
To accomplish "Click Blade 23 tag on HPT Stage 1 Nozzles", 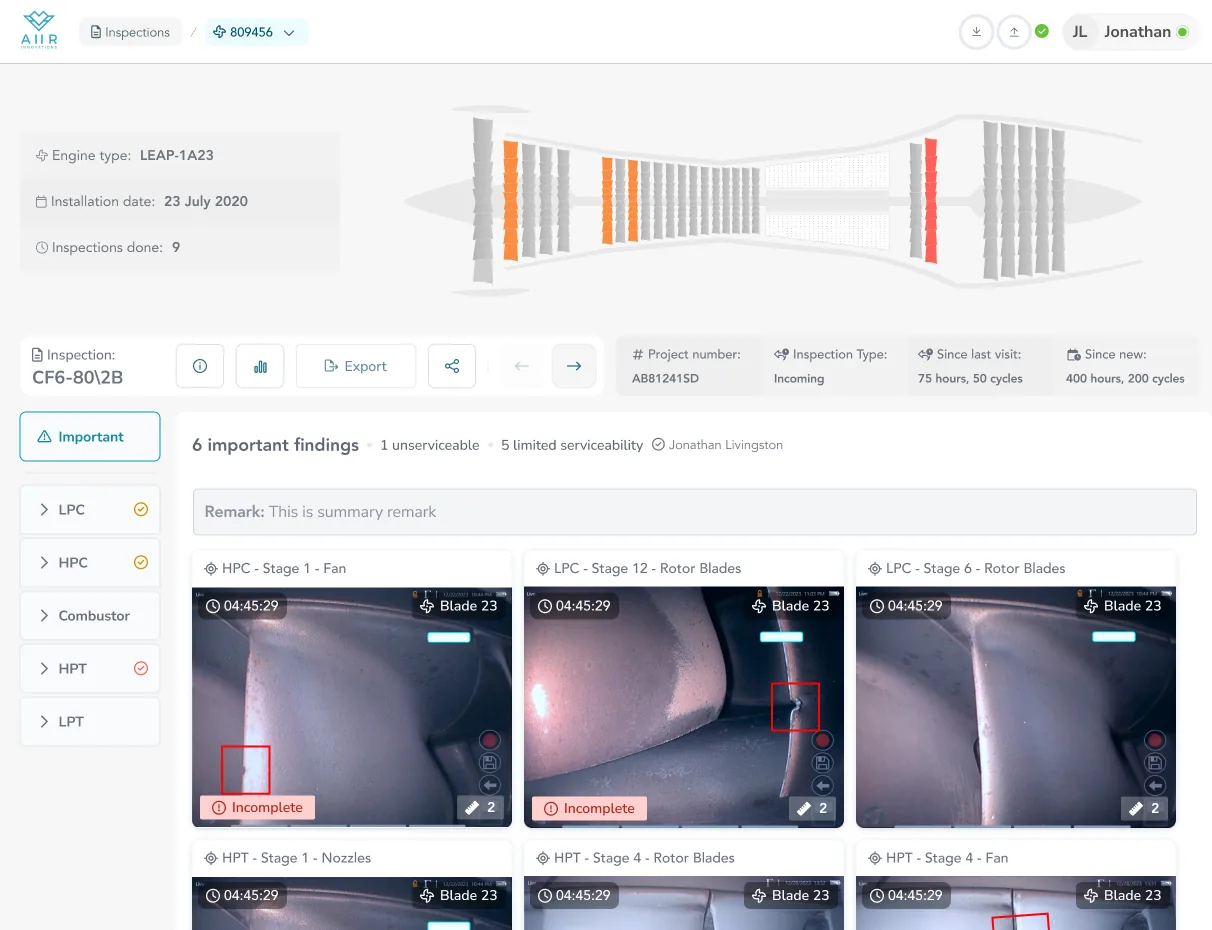I will [458, 896].
